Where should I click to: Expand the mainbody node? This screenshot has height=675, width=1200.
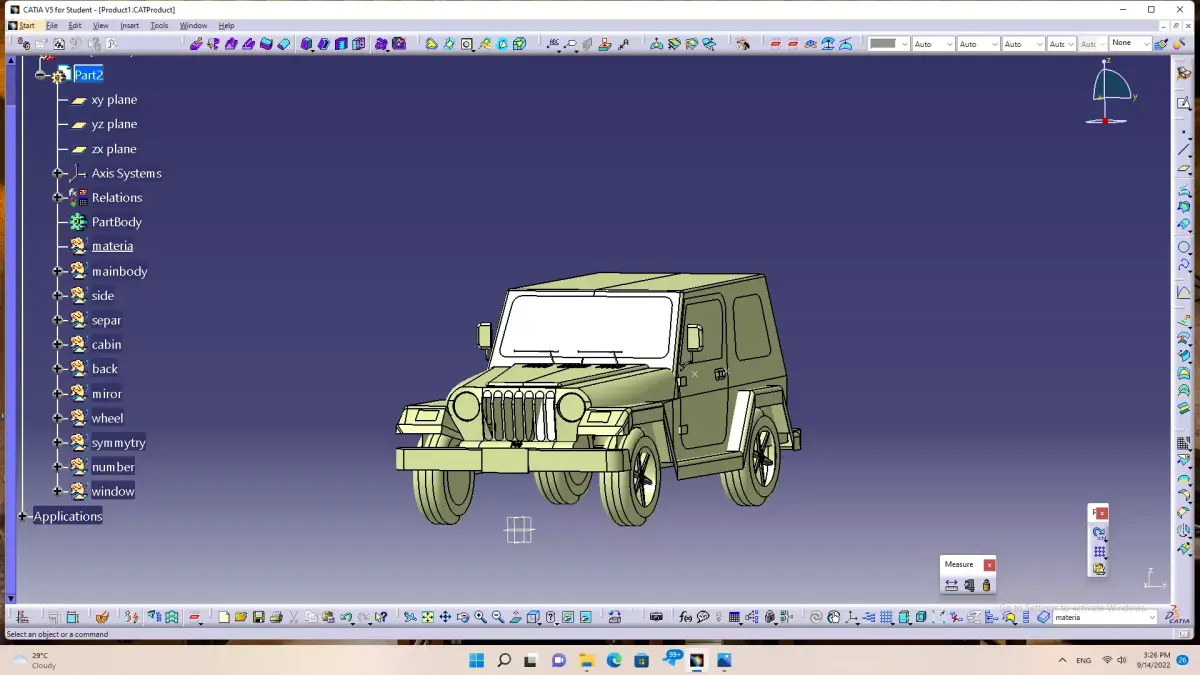pyautogui.click(x=57, y=271)
